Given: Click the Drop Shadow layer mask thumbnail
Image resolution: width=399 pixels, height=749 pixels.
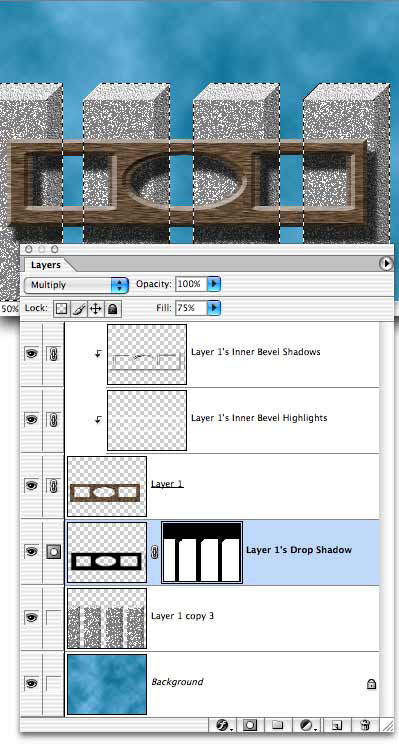Looking at the screenshot, I should 202,552.
